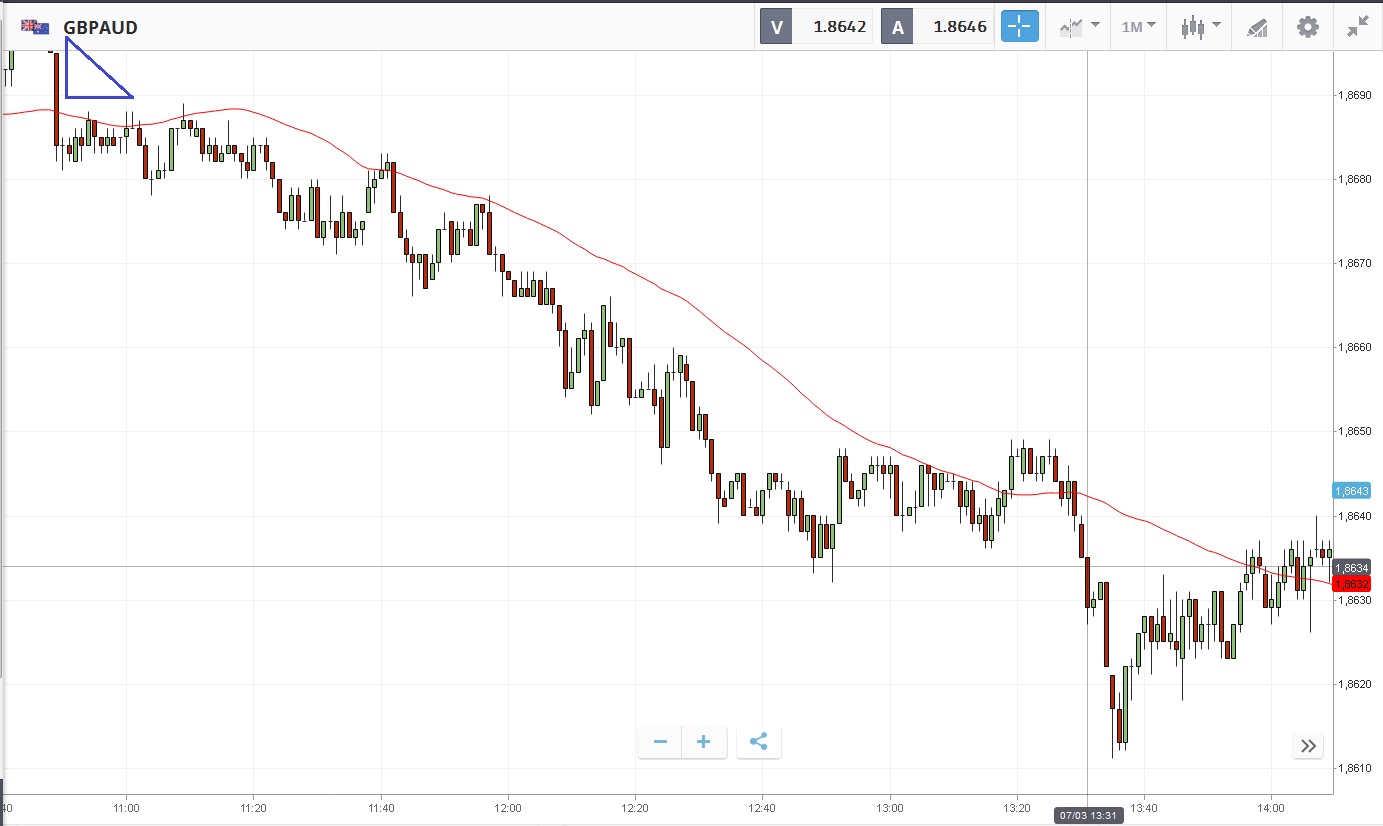The width and height of the screenshot is (1383, 826).
Task: Zoom in the chart with plus button
Action: click(704, 742)
